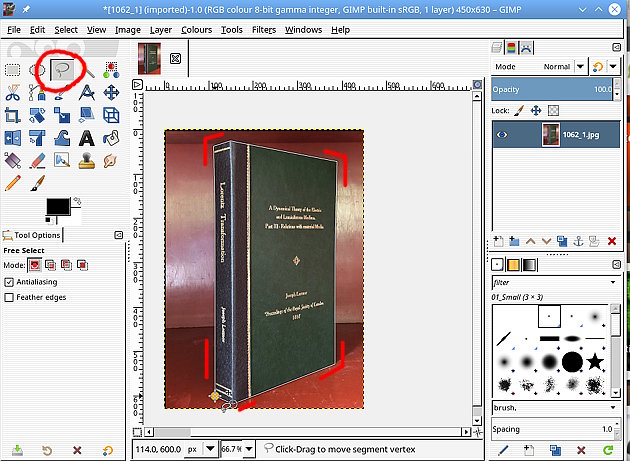Select the Move tool
Image resolution: width=630 pixels, height=461 pixels.
click(111, 92)
